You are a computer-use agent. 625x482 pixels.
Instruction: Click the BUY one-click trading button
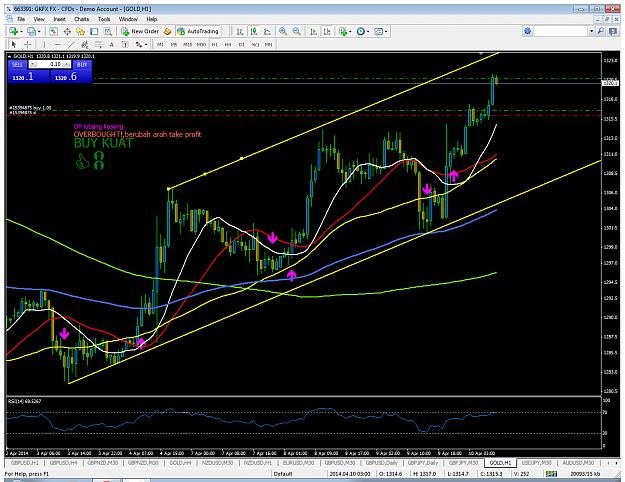tap(82, 65)
